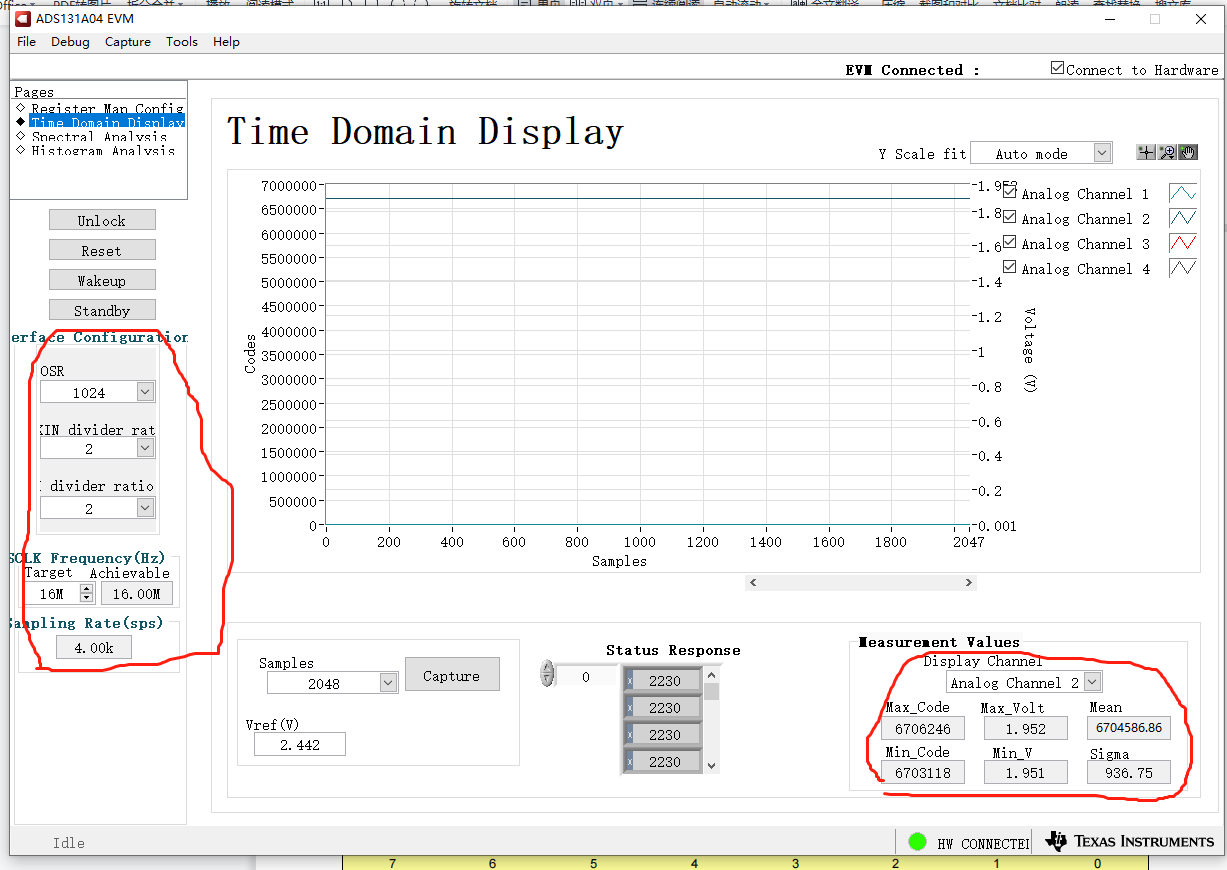The image size is (1227, 870).
Task: Open the Samples count dropdown showing 2048
Action: coord(333,683)
